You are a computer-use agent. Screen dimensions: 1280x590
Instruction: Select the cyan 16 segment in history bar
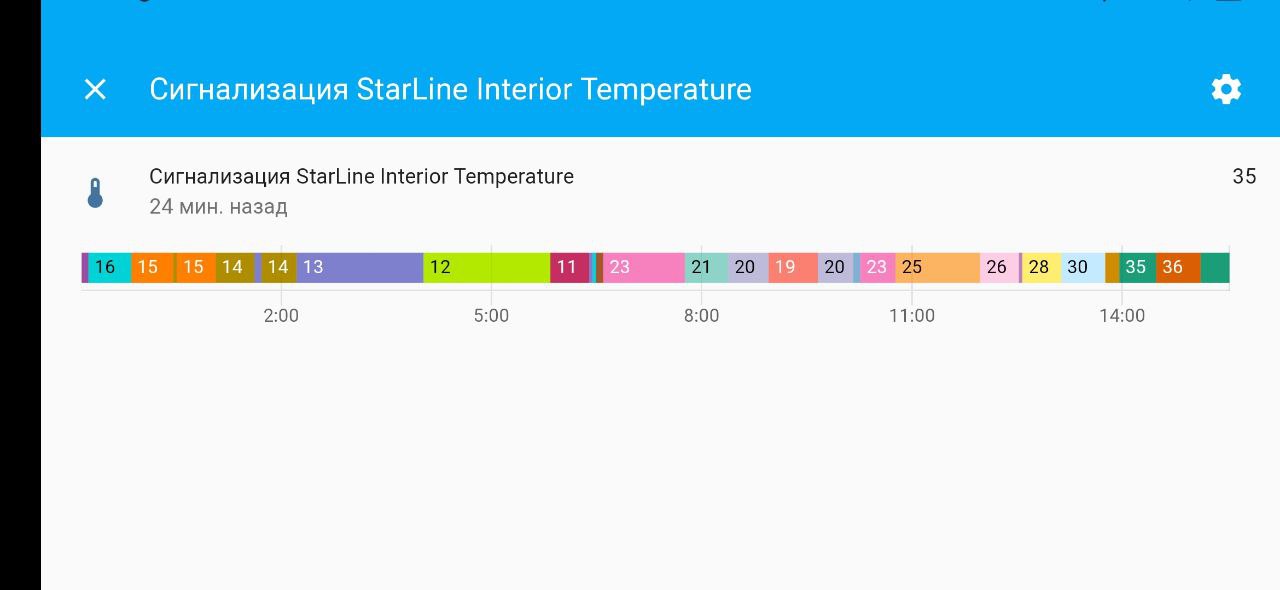108,267
